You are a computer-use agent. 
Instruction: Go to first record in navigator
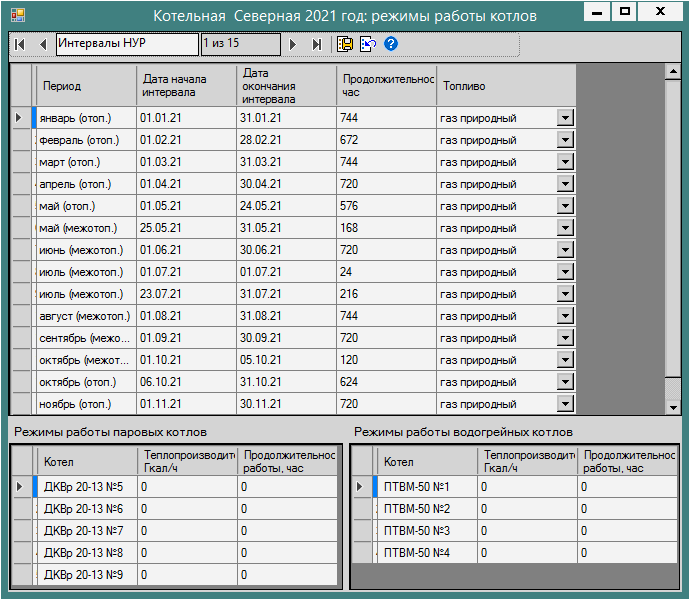19,44
